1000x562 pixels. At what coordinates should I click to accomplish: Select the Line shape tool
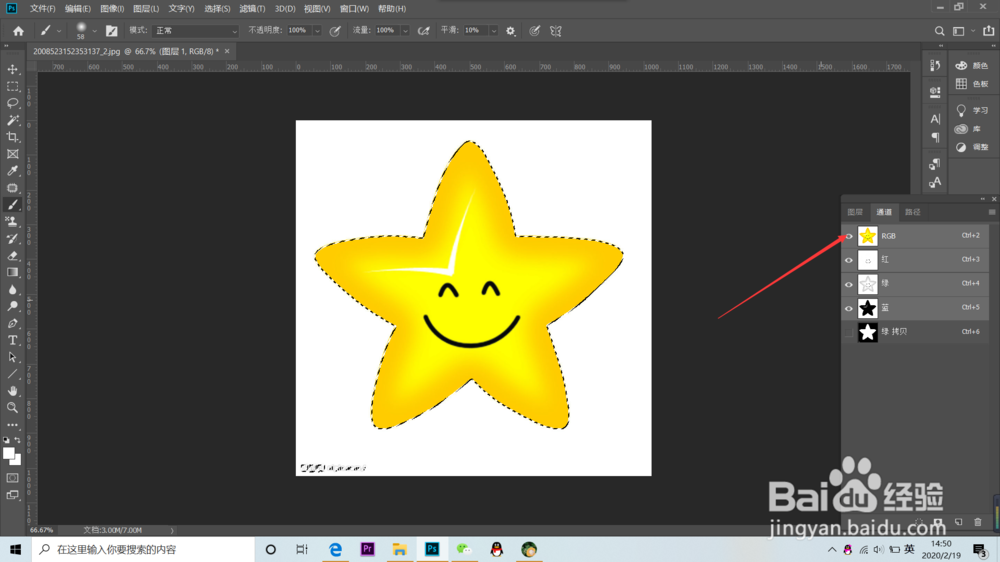tap(12, 374)
